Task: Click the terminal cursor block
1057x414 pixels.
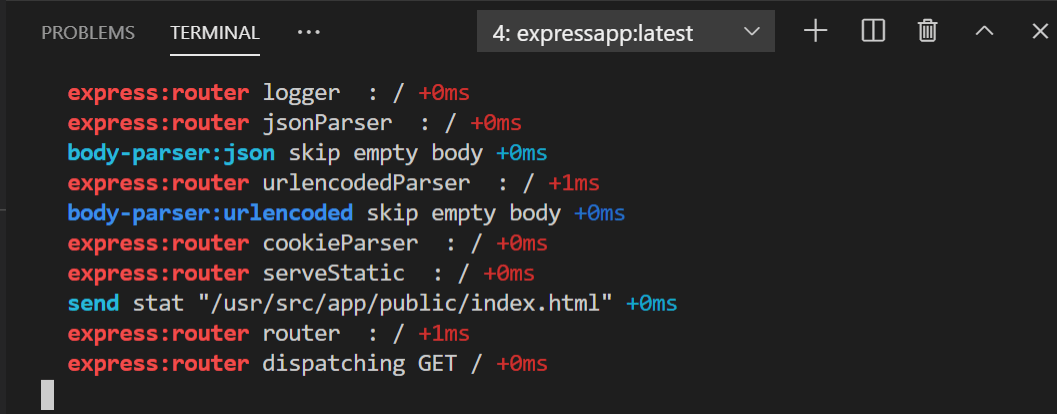Action: tap(47, 395)
